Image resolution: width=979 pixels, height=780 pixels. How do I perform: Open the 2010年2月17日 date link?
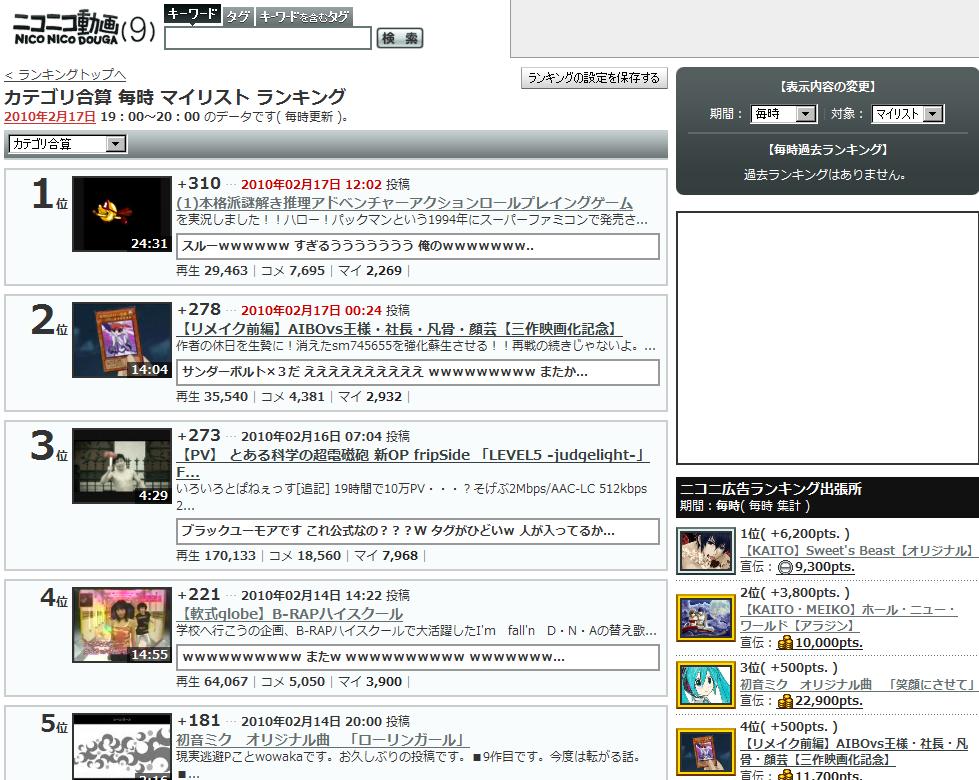50,117
